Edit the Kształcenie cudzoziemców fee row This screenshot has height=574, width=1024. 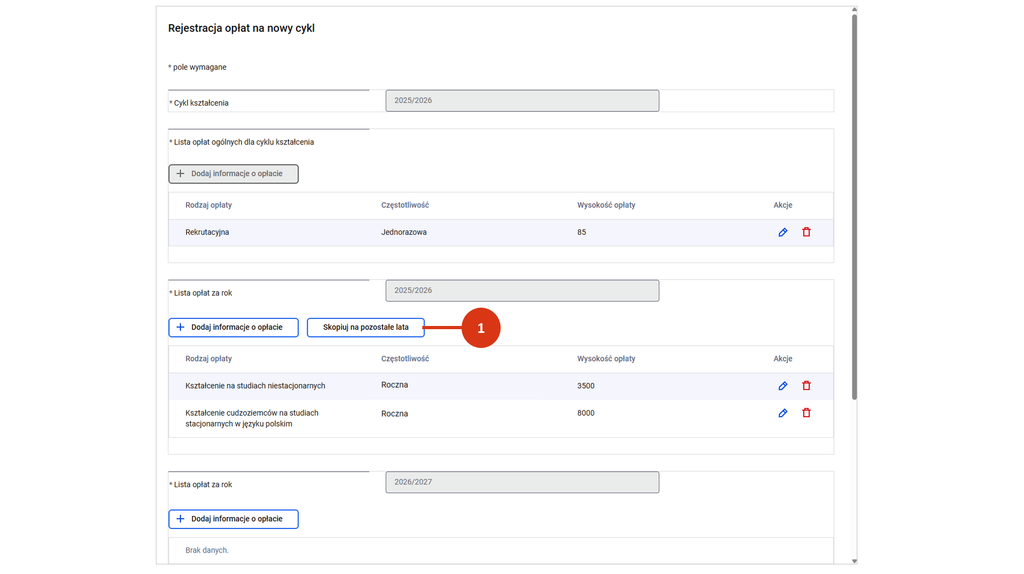[x=782, y=413]
